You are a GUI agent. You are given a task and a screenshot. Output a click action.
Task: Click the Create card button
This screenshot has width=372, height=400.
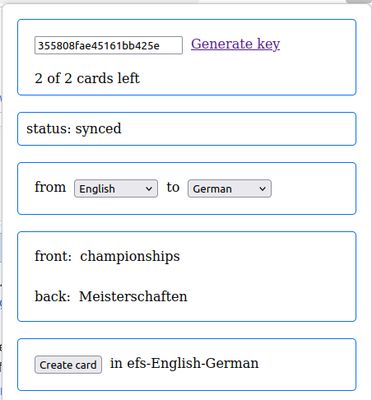(68, 365)
